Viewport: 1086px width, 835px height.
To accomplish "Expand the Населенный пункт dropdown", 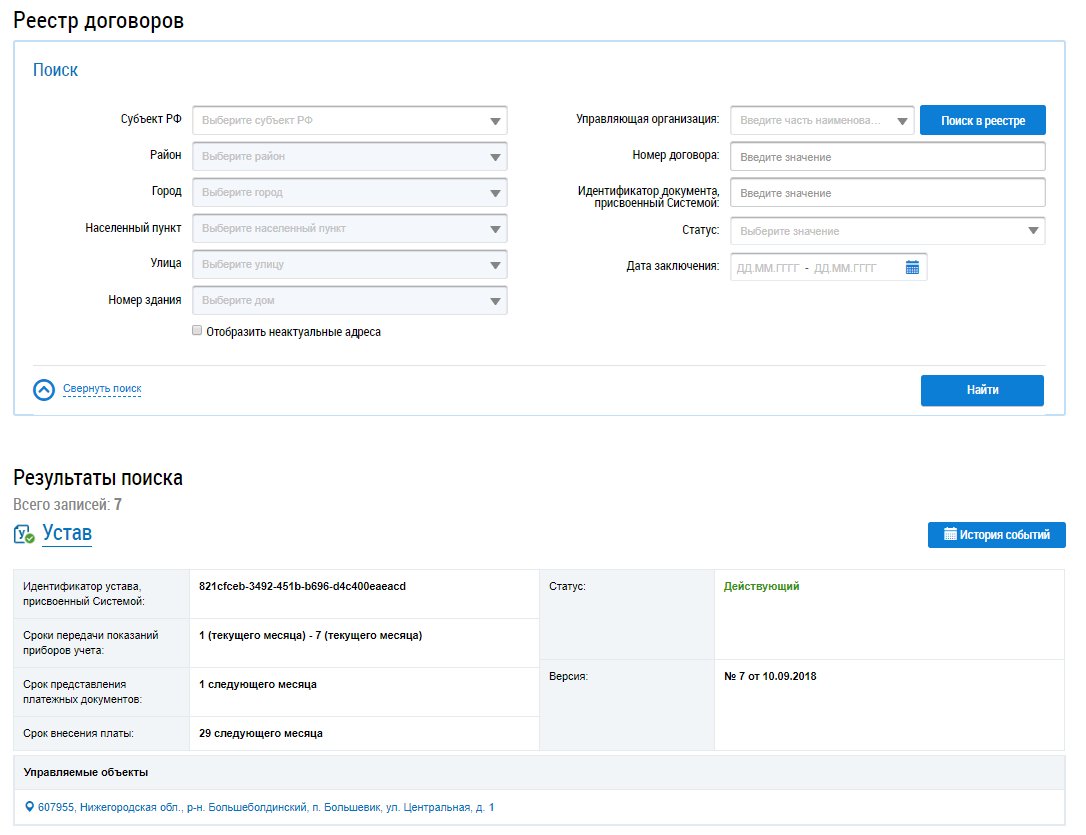I will pos(349,229).
